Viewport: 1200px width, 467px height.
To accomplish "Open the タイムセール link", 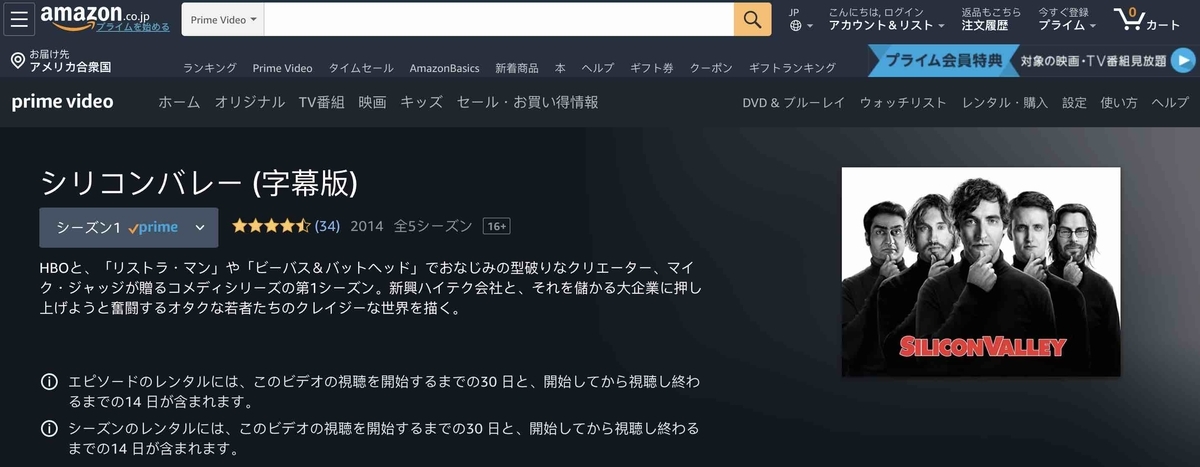I will coord(361,68).
